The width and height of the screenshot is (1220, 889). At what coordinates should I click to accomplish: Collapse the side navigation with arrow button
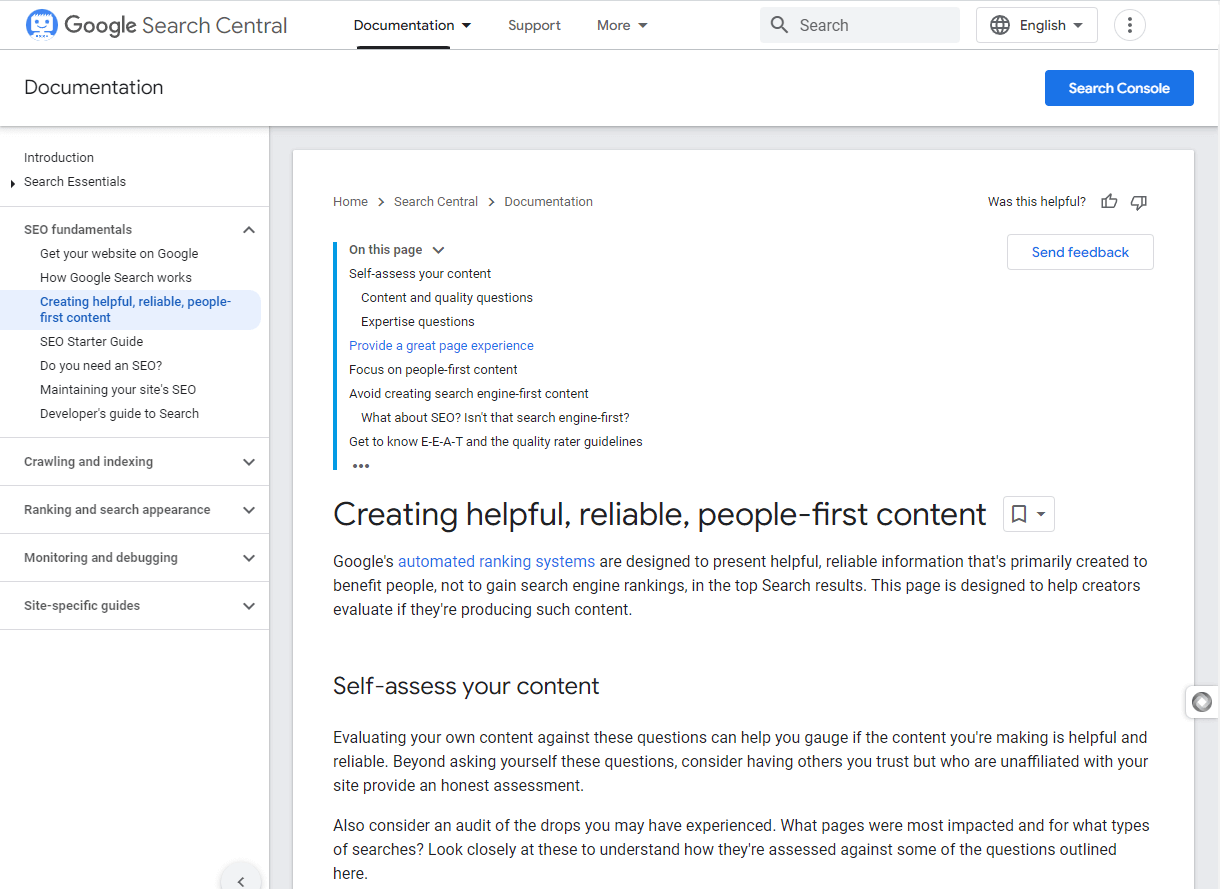pyautogui.click(x=241, y=880)
